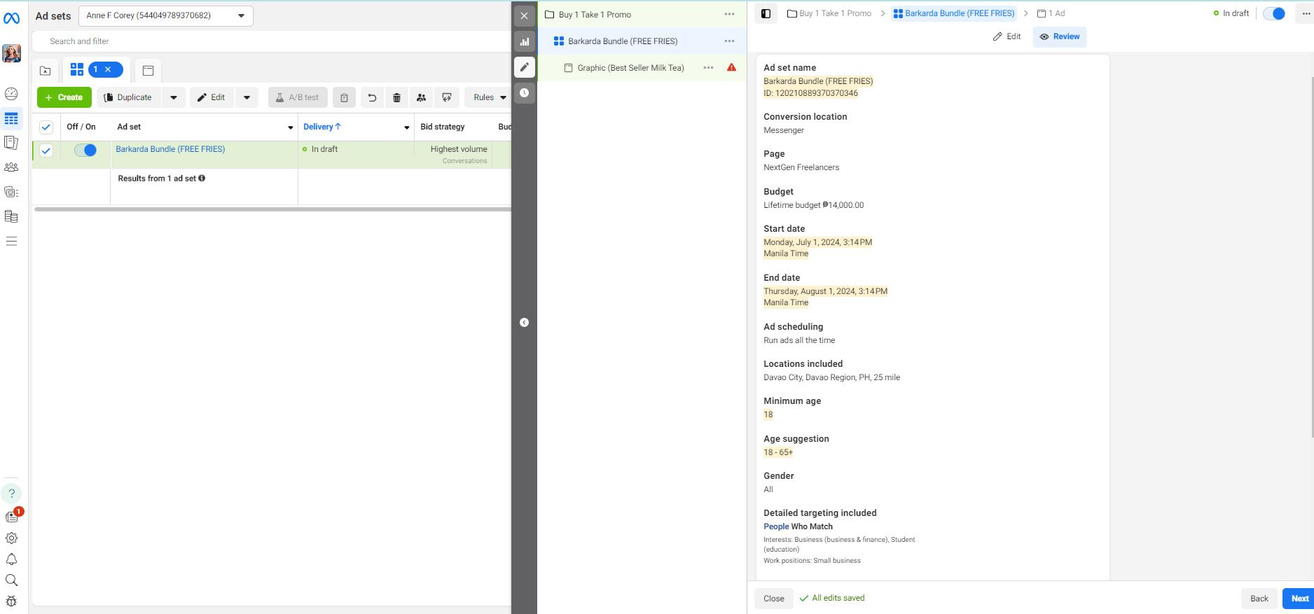Open Settings gear in sidebar
This screenshot has width=1314, height=614.
click(12, 538)
